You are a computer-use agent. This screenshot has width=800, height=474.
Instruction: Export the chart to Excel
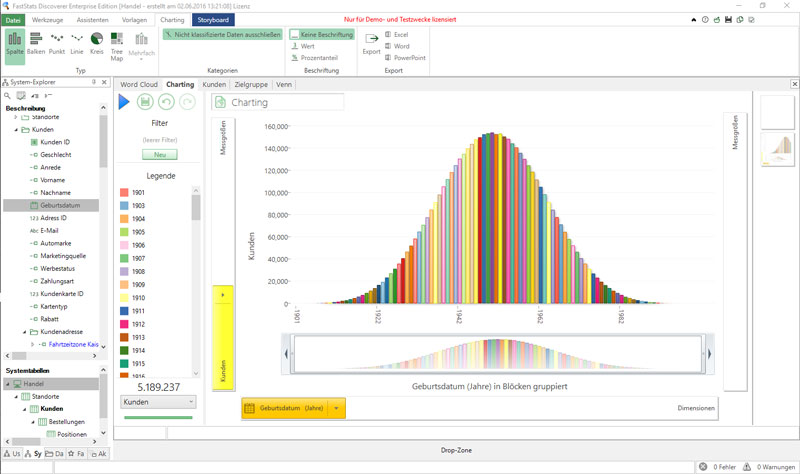point(397,35)
